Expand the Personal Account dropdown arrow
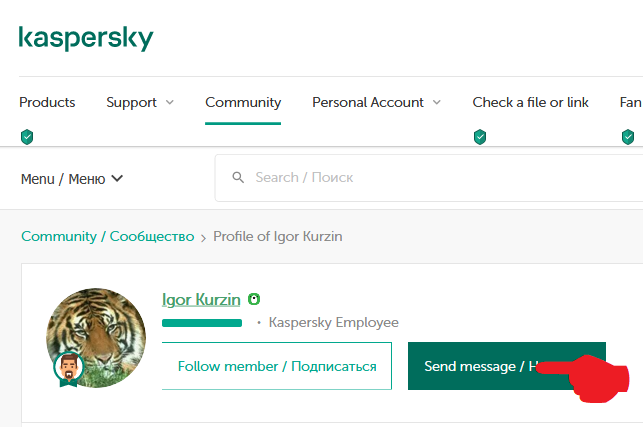Image resolution: width=643 pixels, height=427 pixels. (x=437, y=102)
